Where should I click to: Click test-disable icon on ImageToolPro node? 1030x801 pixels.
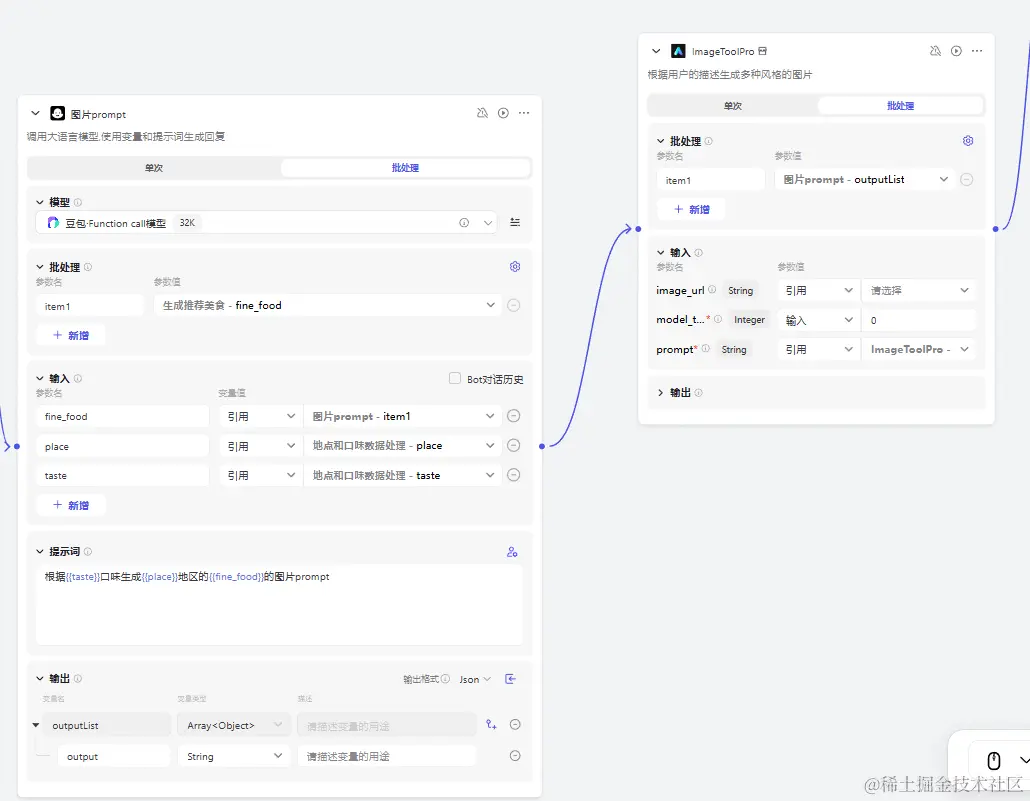[935, 51]
